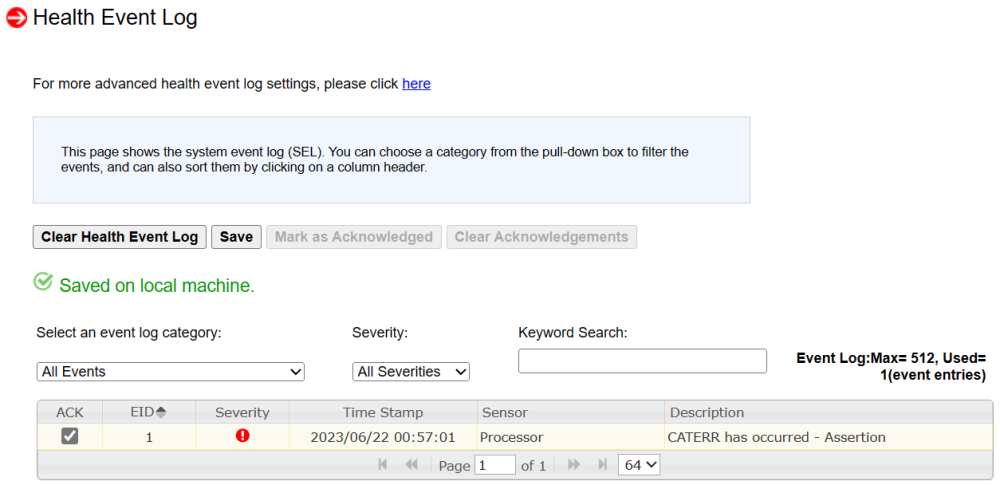Image resolution: width=1000 pixels, height=485 pixels.
Task: Sort by the Sensor column header
Action: click(x=570, y=412)
